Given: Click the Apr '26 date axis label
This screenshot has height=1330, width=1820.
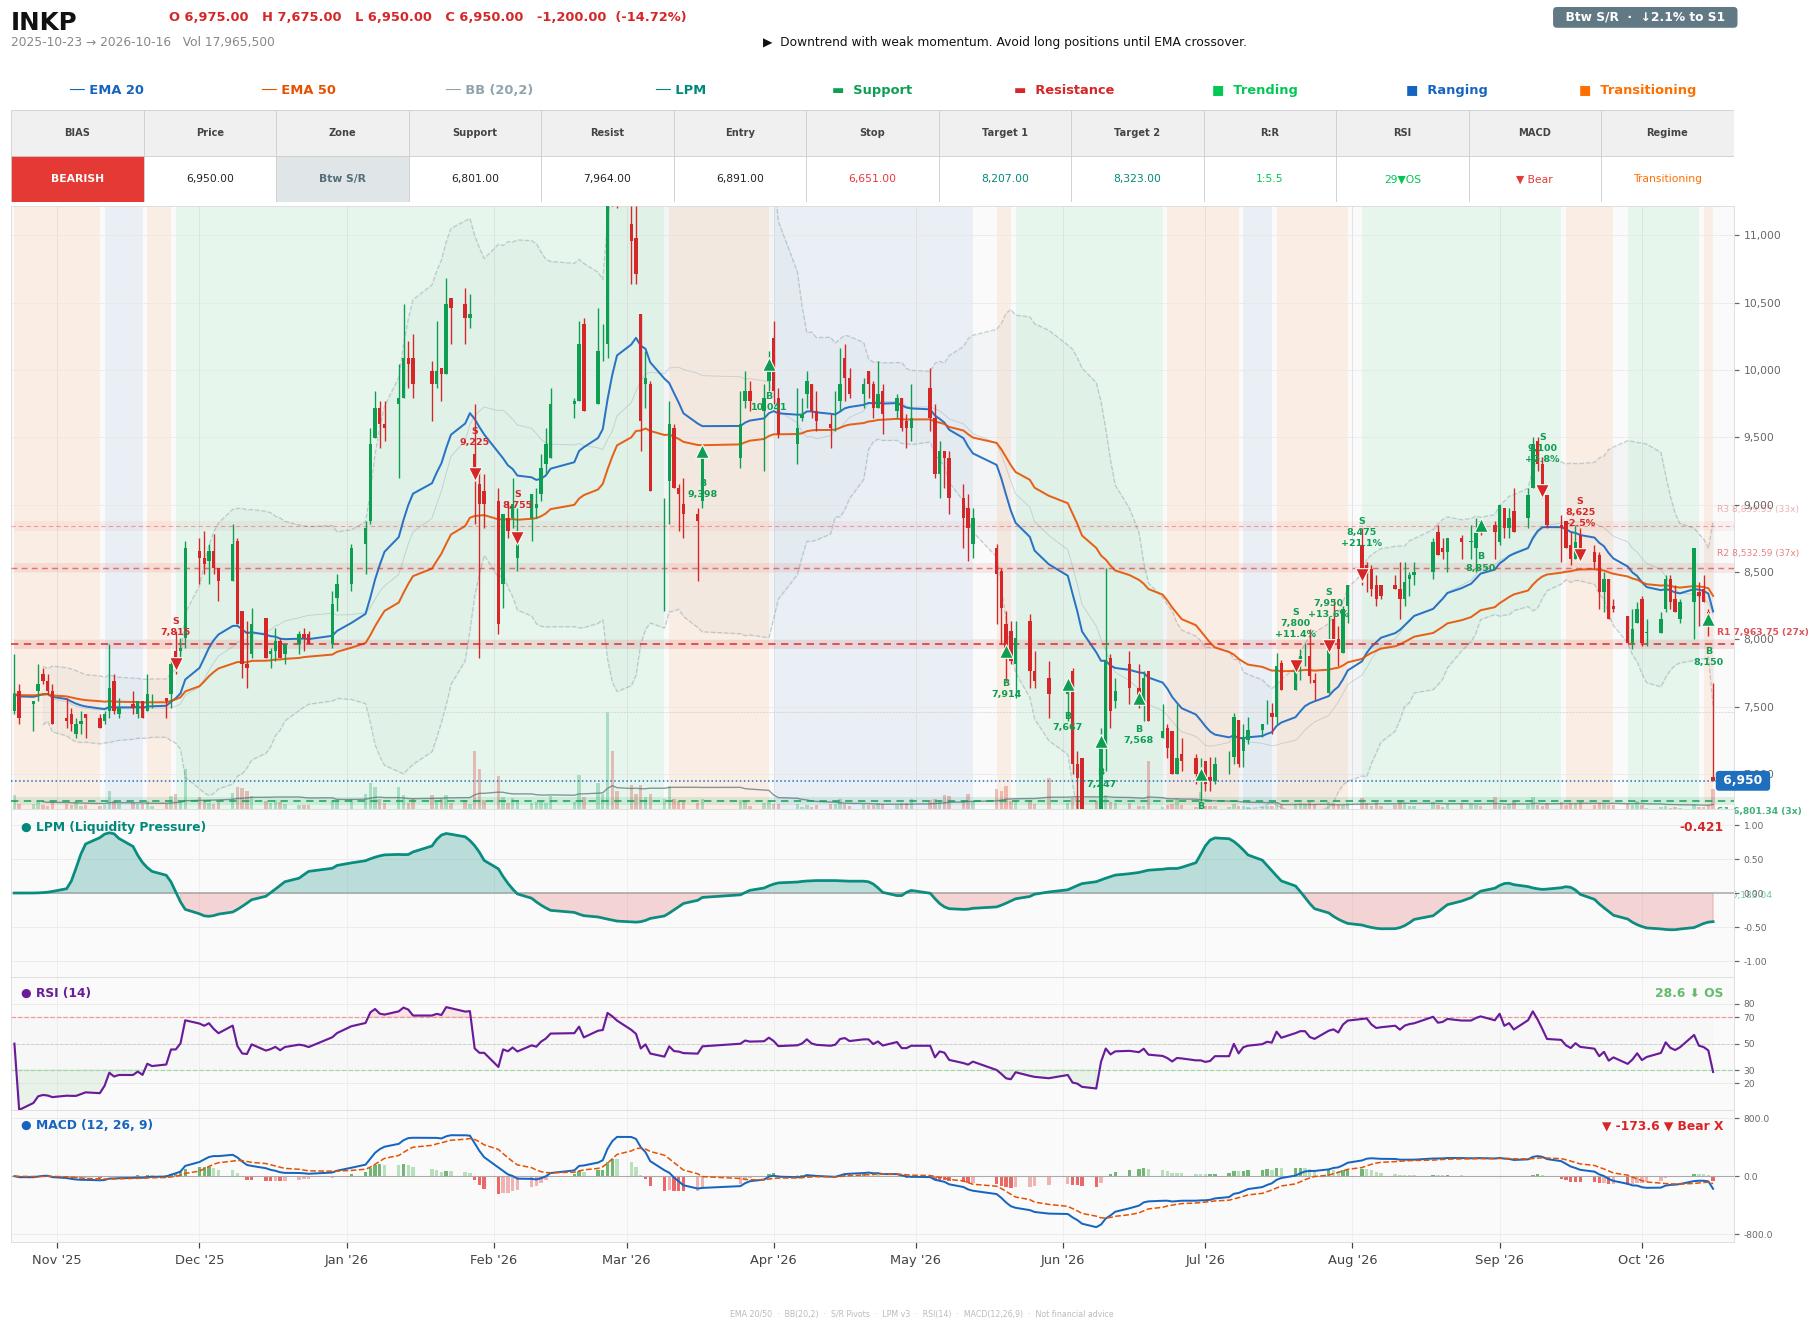Looking at the screenshot, I should point(773,1260).
